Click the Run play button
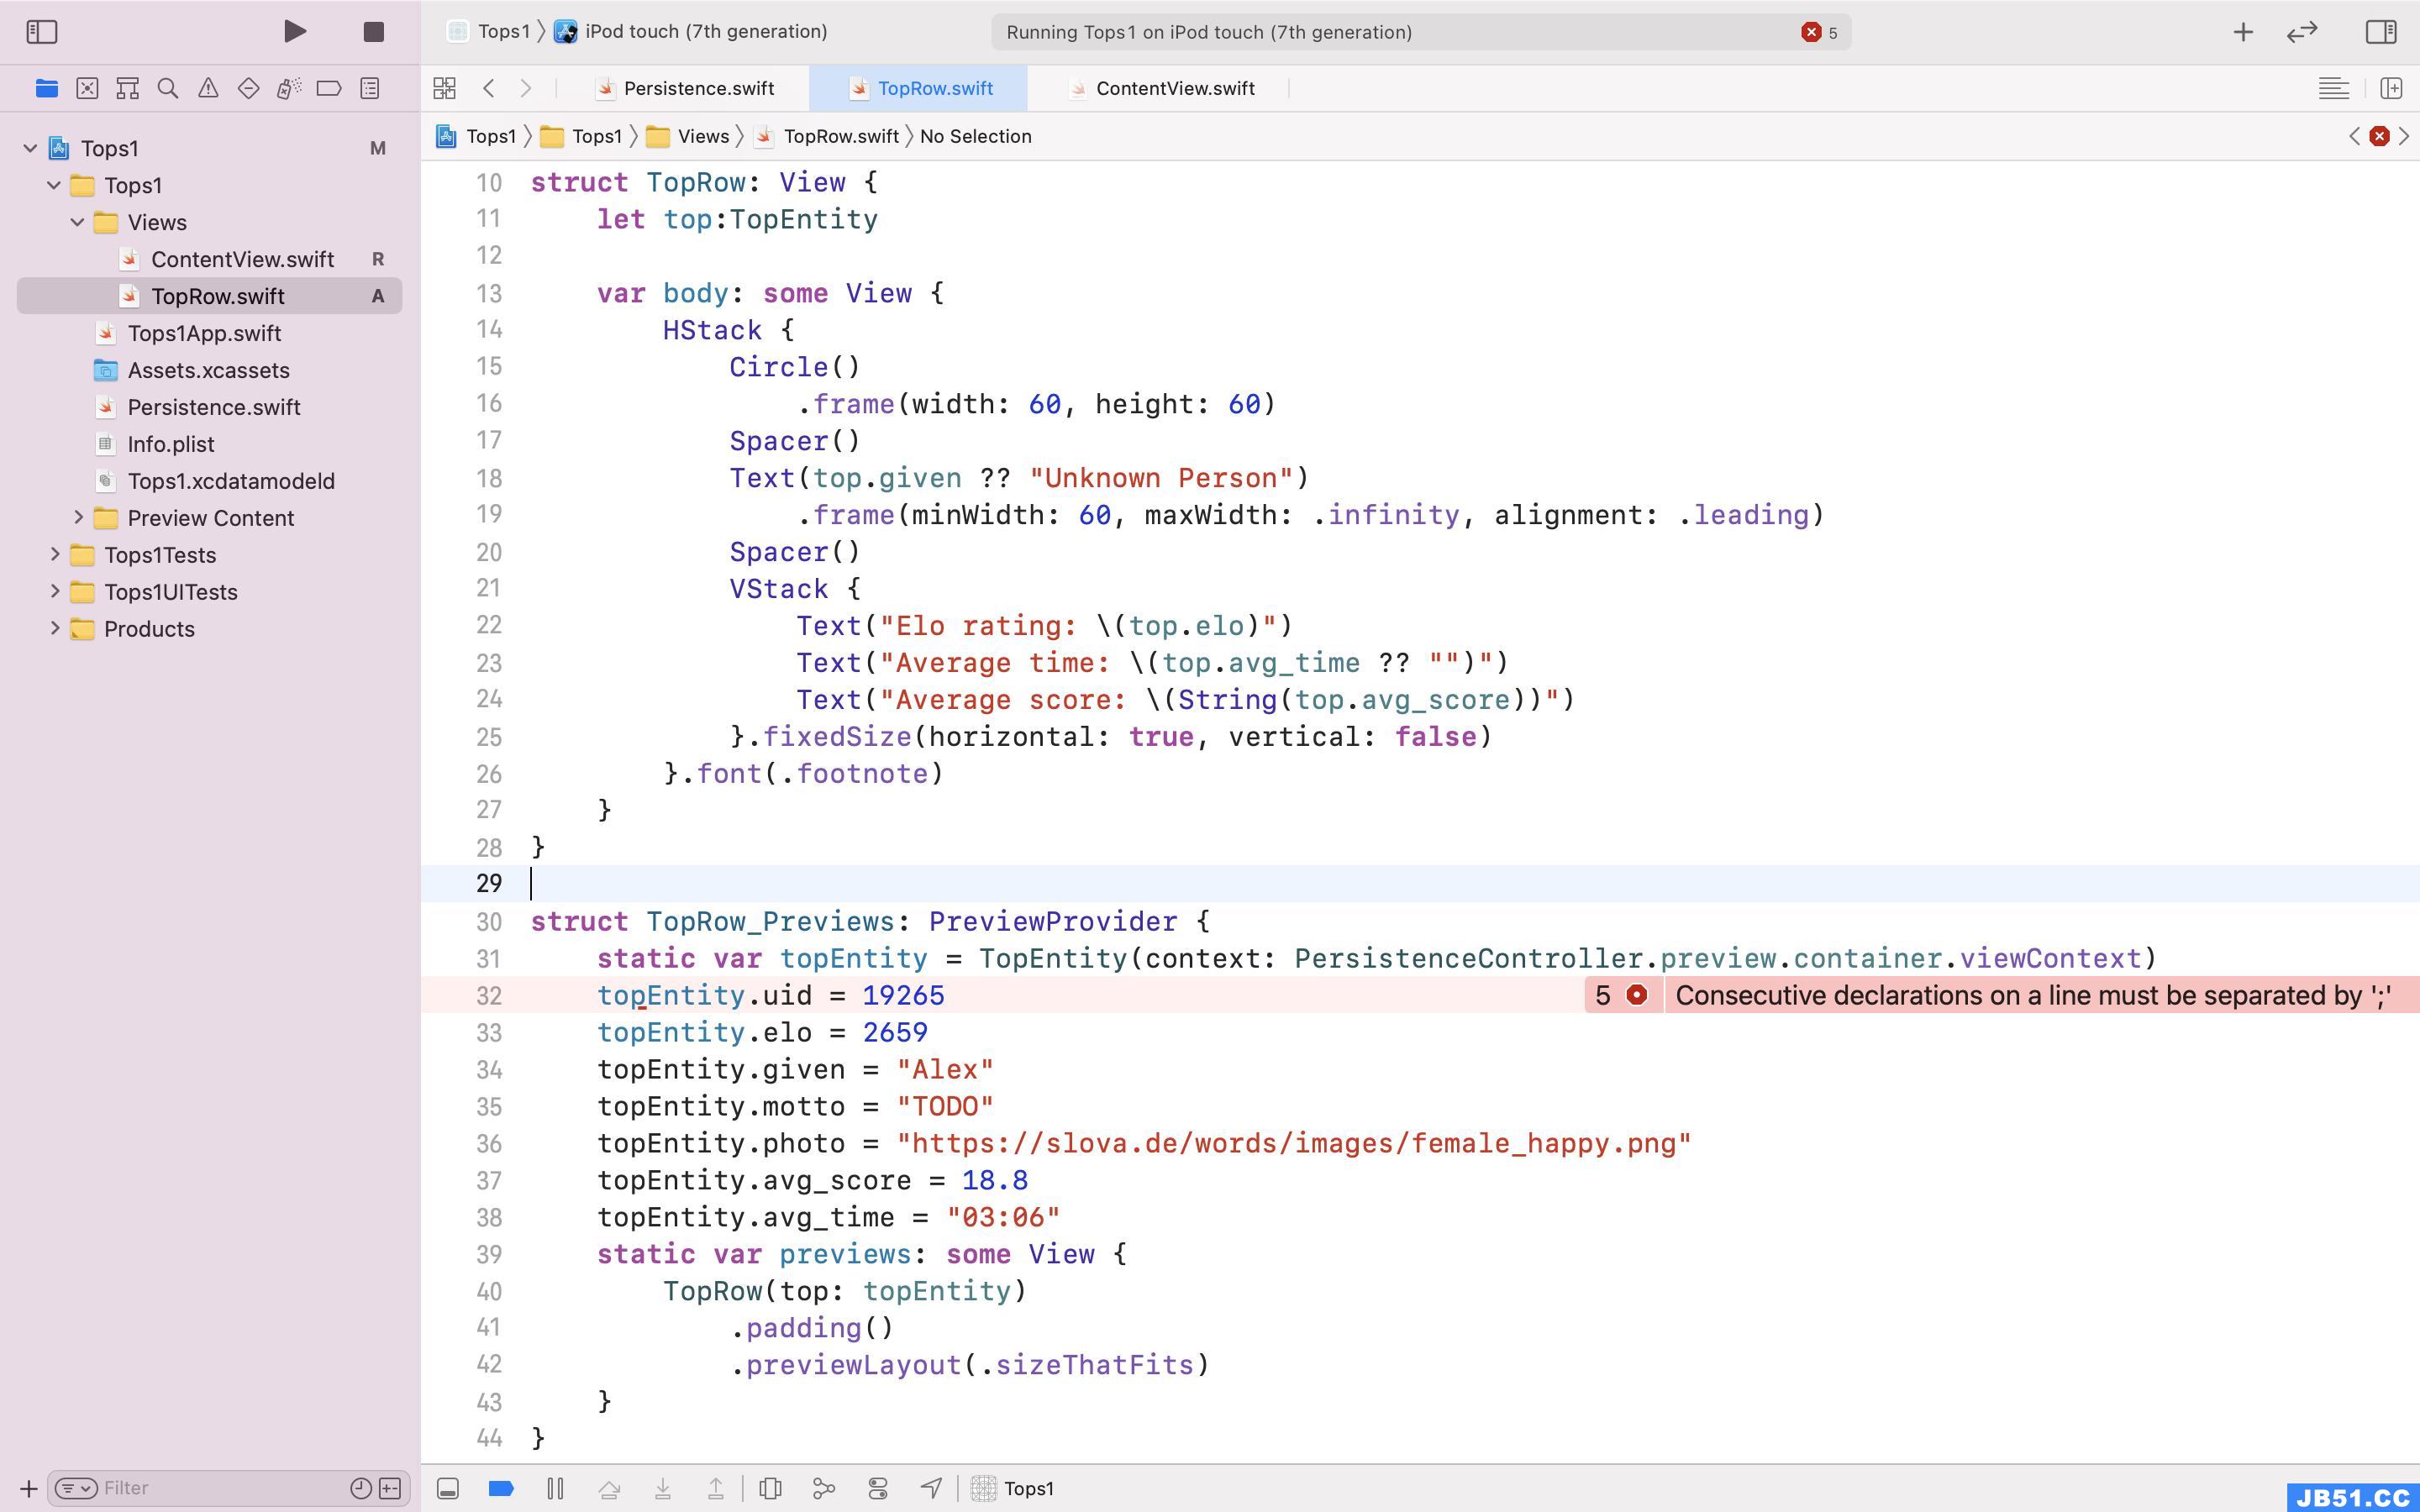The height and width of the screenshot is (1512, 2420). coord(294,32)
